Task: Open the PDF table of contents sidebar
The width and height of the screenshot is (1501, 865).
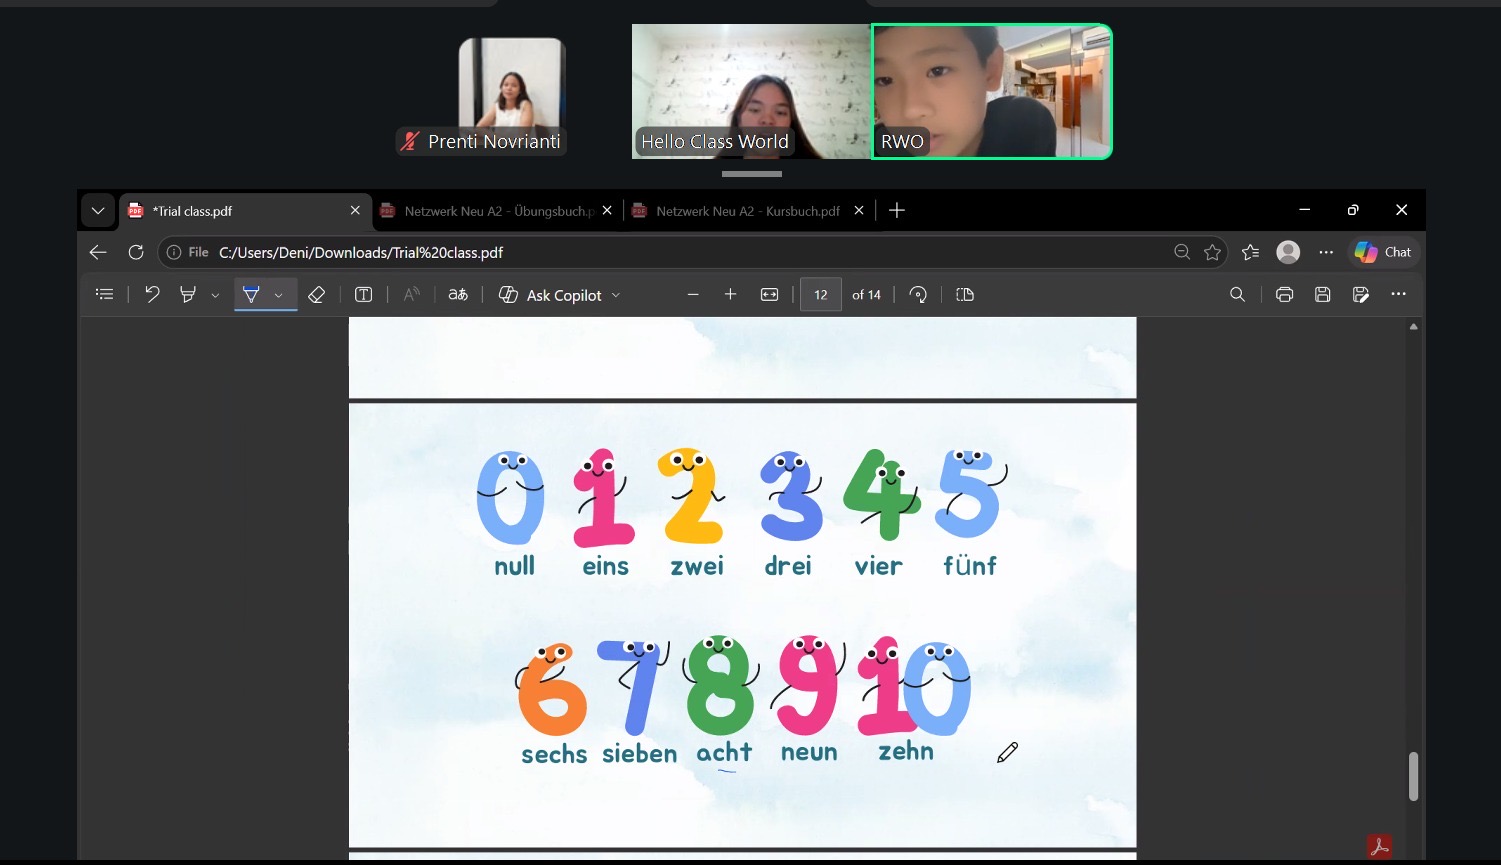Action: (x=104, y=295)
